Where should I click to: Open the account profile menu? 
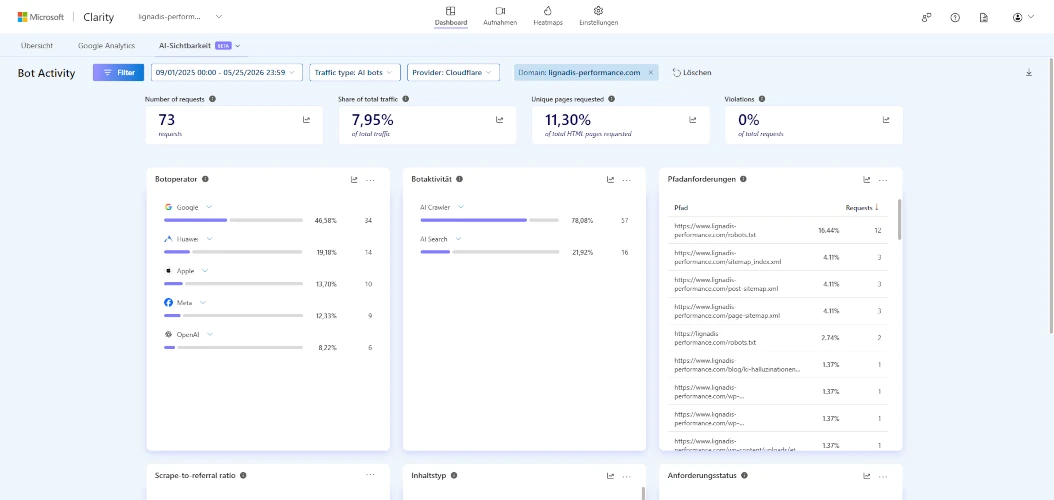pyautogui.click(x=1022, y=17)
